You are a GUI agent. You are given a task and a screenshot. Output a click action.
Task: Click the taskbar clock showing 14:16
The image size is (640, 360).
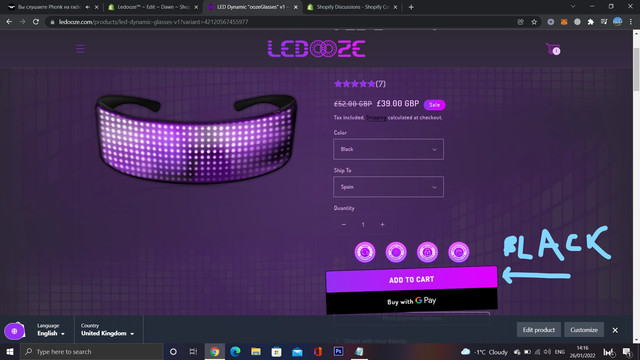coord(582,352)
